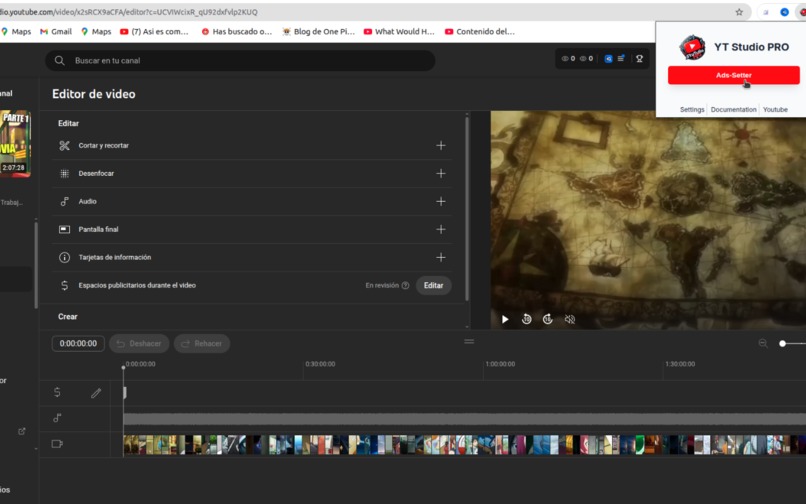Click the Rehacer redo button
The height and width of the screenshot is (504, 806).
pos(202,344)
